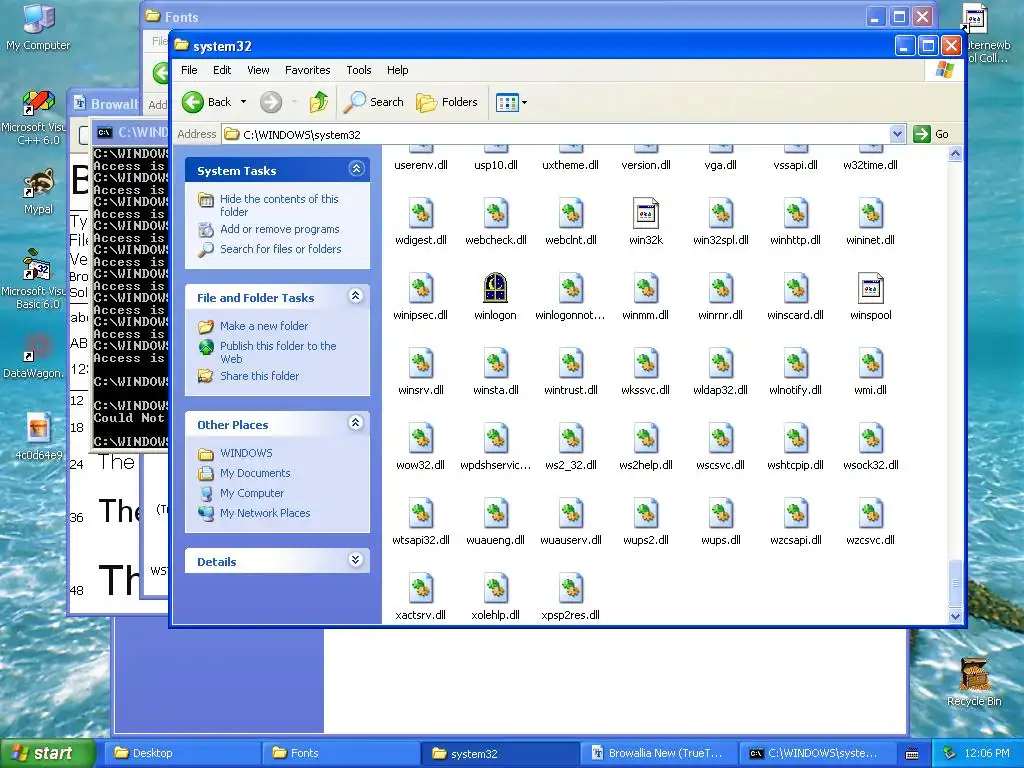This screenshot has height=768, width=1024.
Task: Click the Back arrow in system32 toolbar
Action: (193, 102)
